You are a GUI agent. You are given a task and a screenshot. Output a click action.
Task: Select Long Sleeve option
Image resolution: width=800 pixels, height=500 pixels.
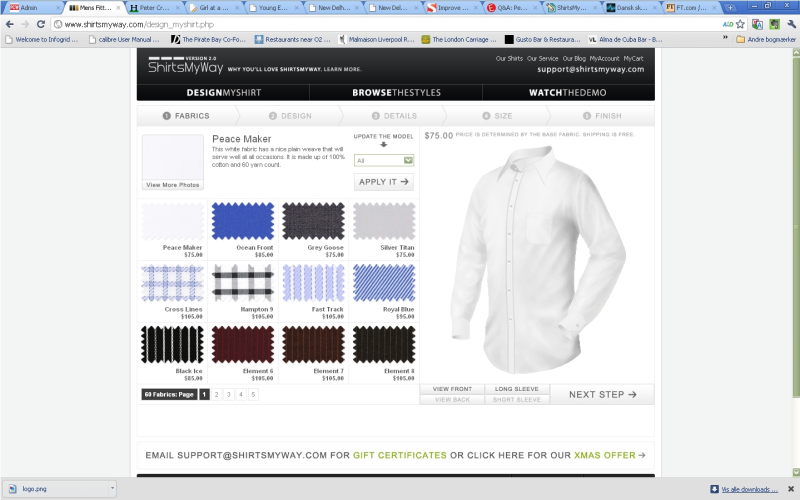click(517, 389)
